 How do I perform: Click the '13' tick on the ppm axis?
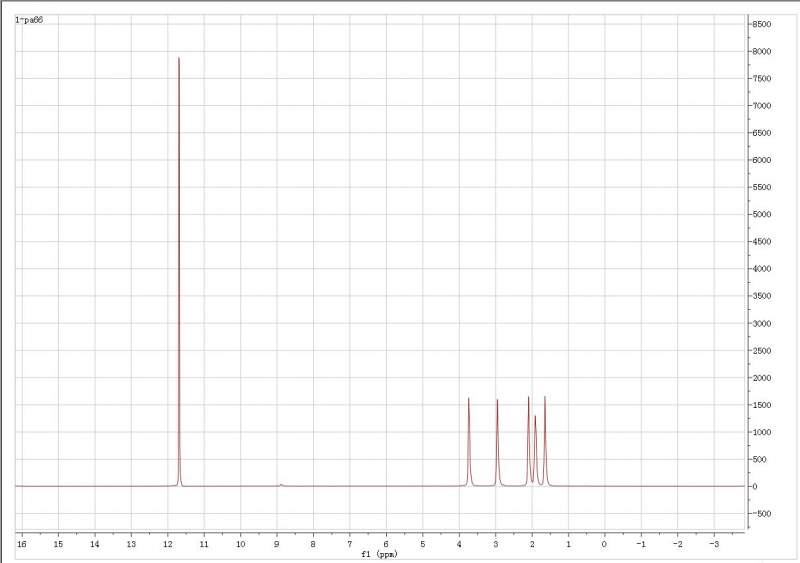131,544
